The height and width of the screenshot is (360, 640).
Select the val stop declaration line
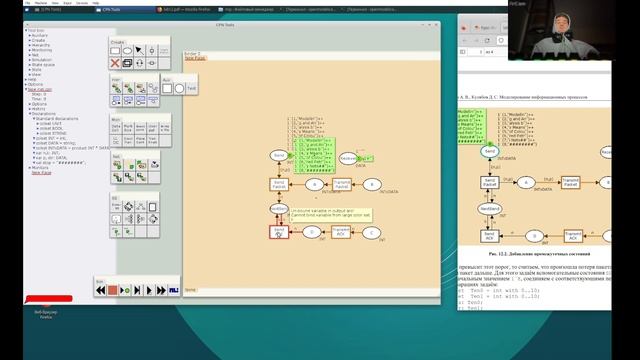[x=61, y=163]
